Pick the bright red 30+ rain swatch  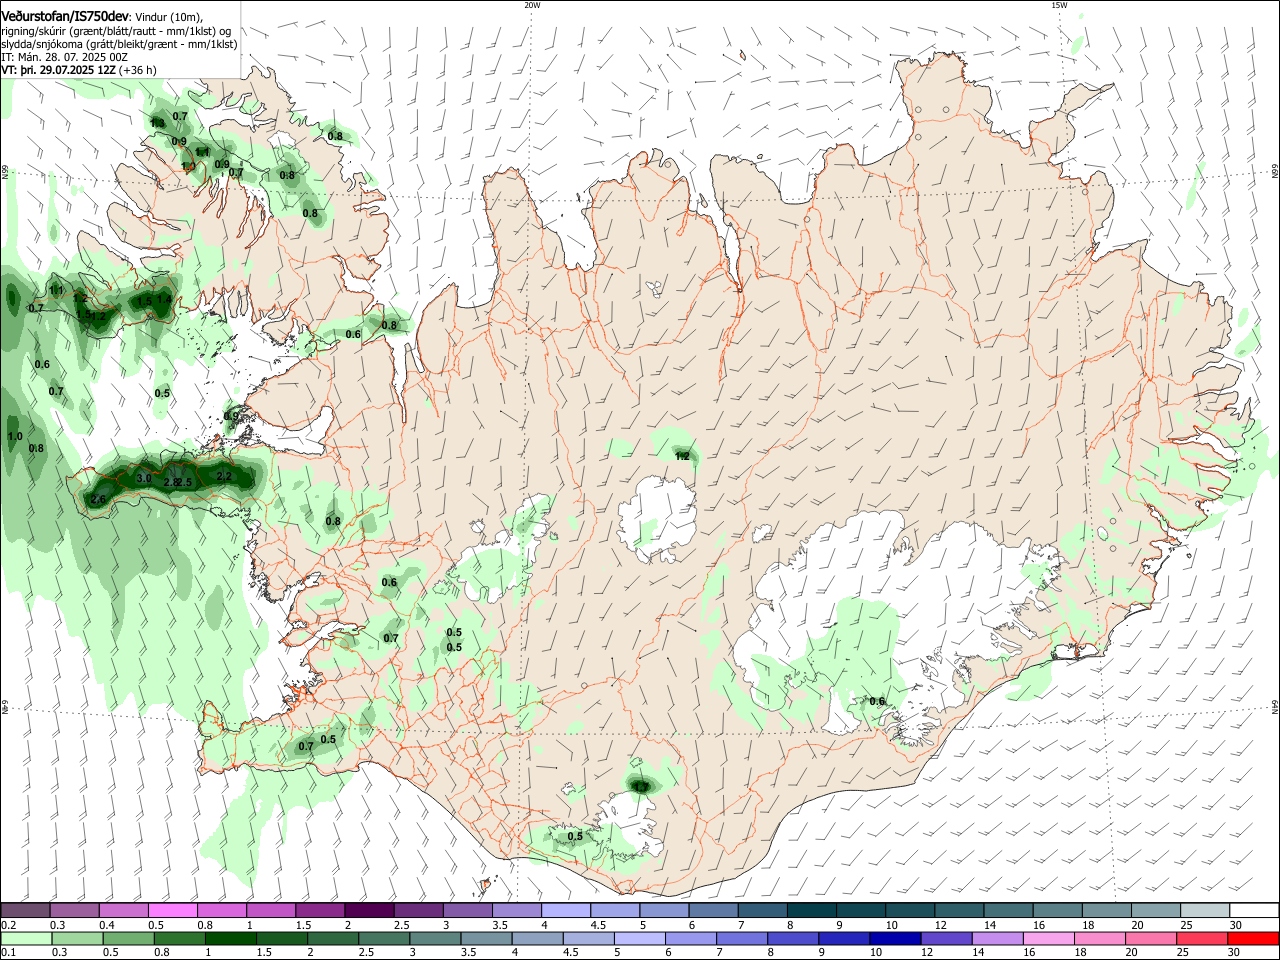1254,939
